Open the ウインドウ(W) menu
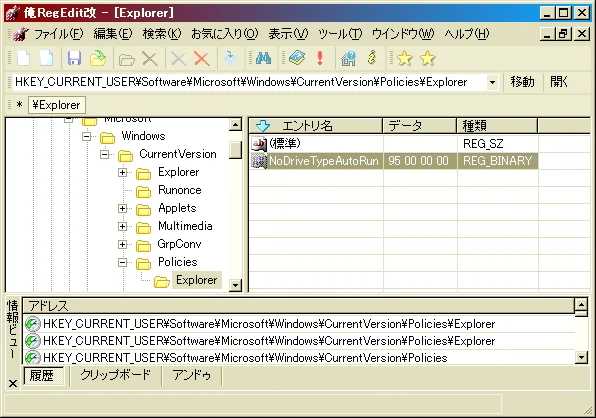The image size is (596, 418). (x=403, y=34)
